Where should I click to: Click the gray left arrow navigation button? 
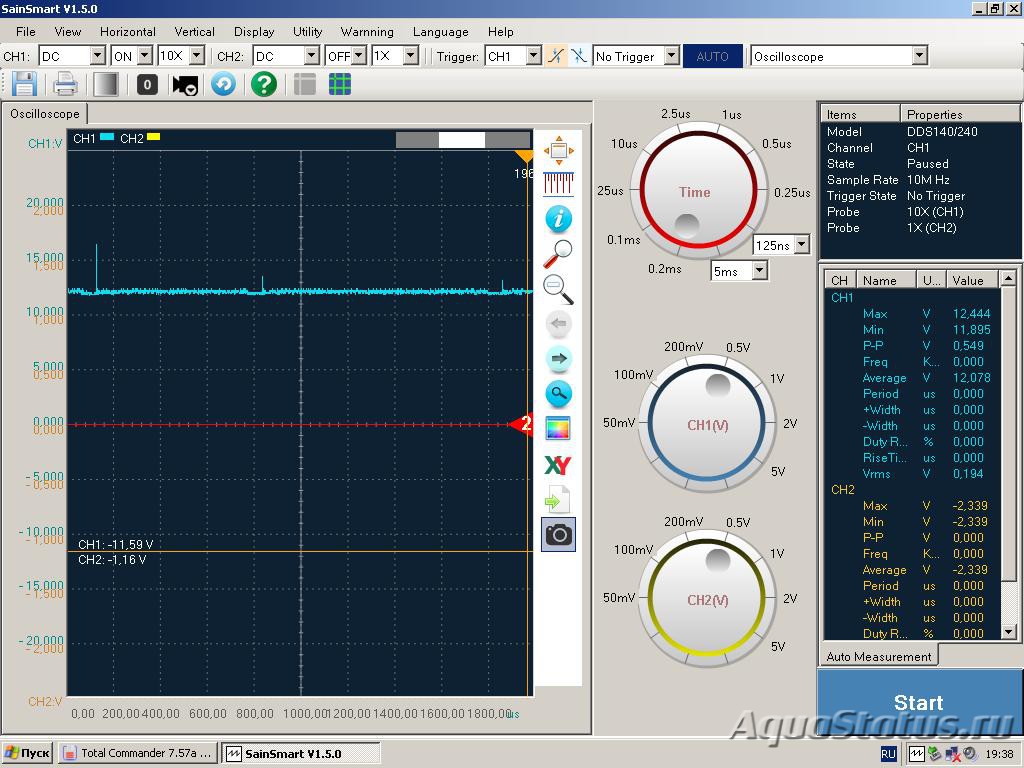(x=558, y=323)
